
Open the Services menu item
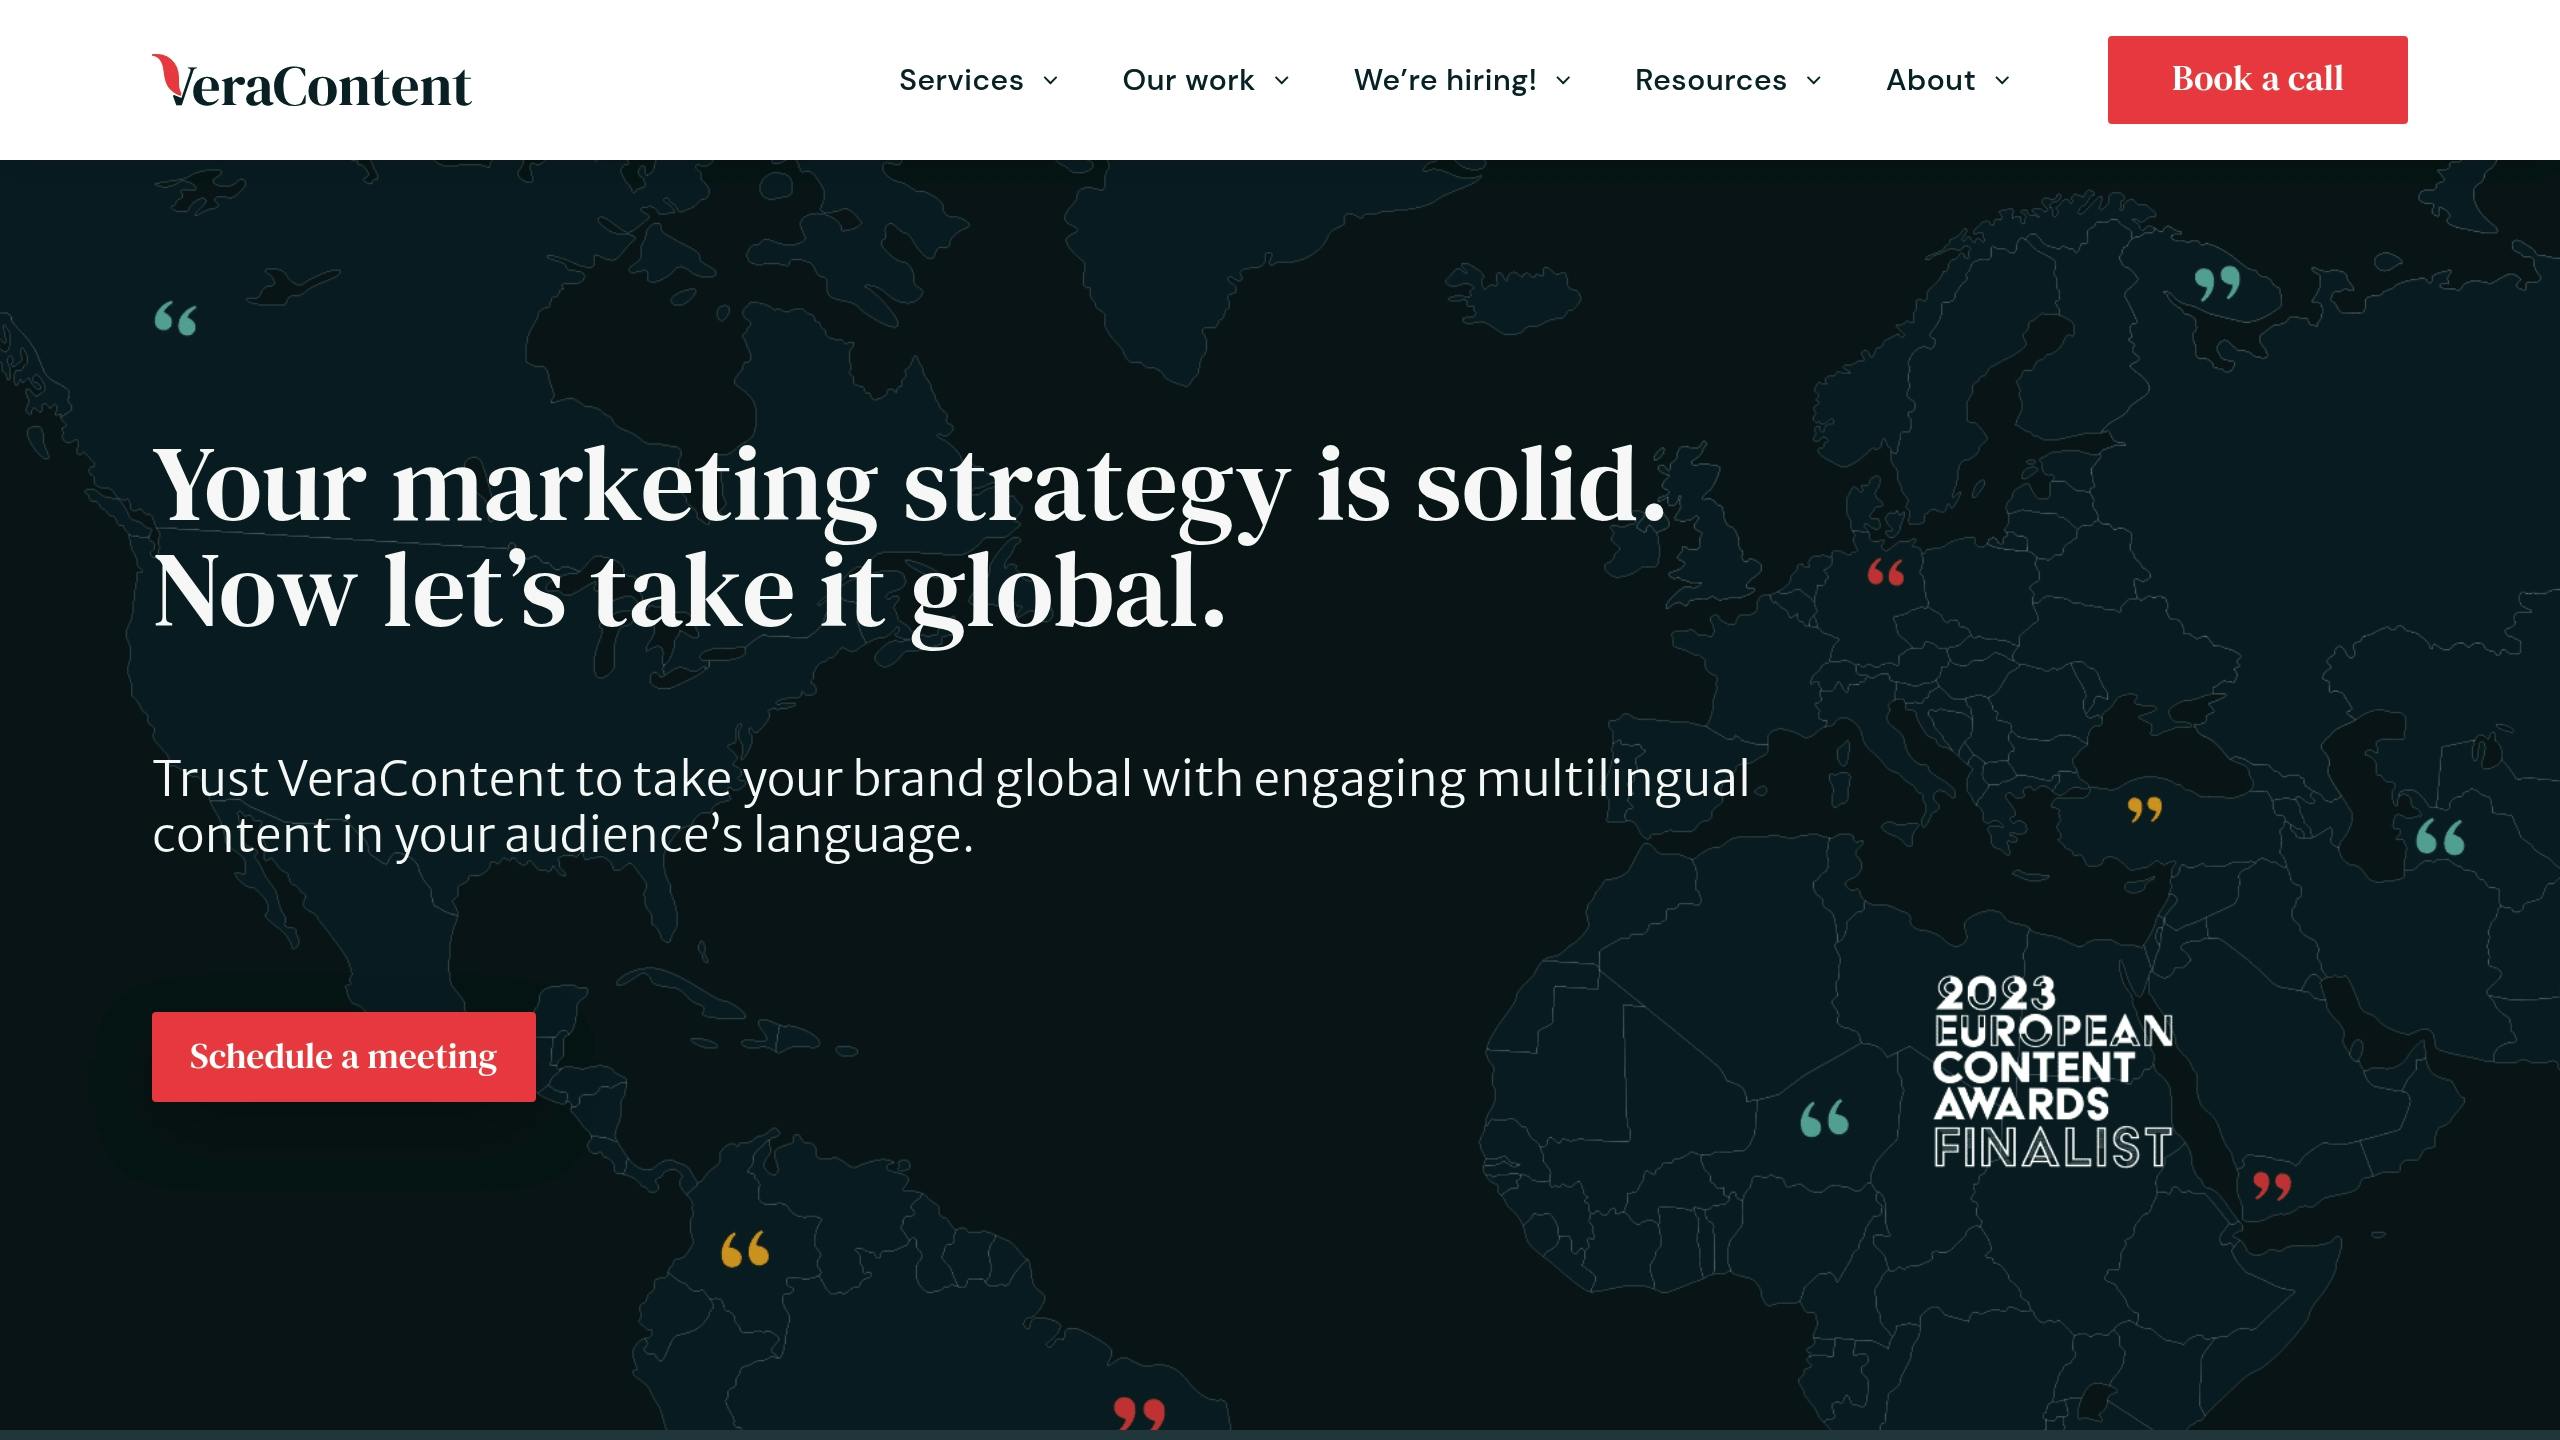coord(960,80)
